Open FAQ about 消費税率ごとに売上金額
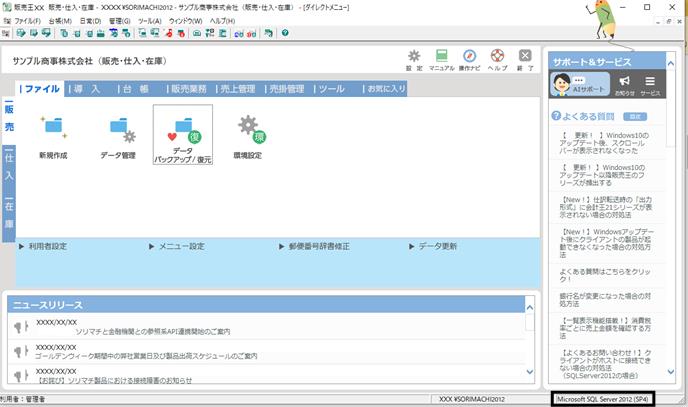 605,328
